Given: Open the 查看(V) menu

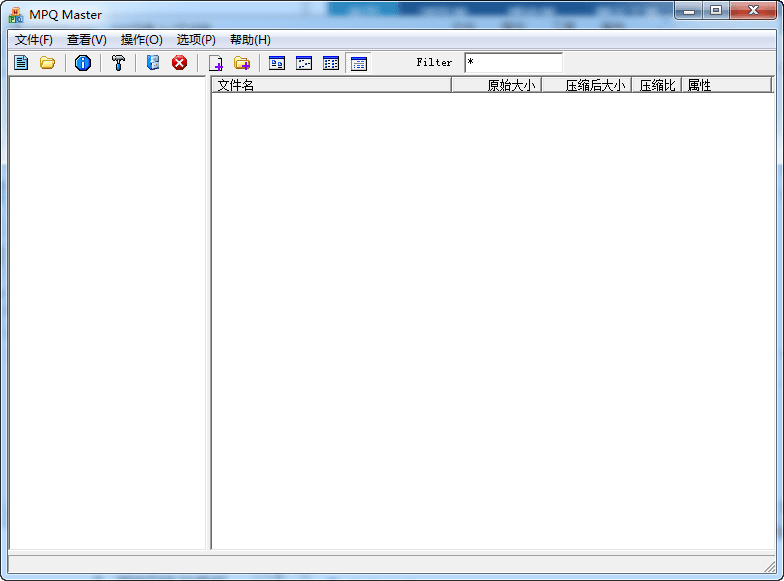Looking at the screenshot, I should pos(86,40).
